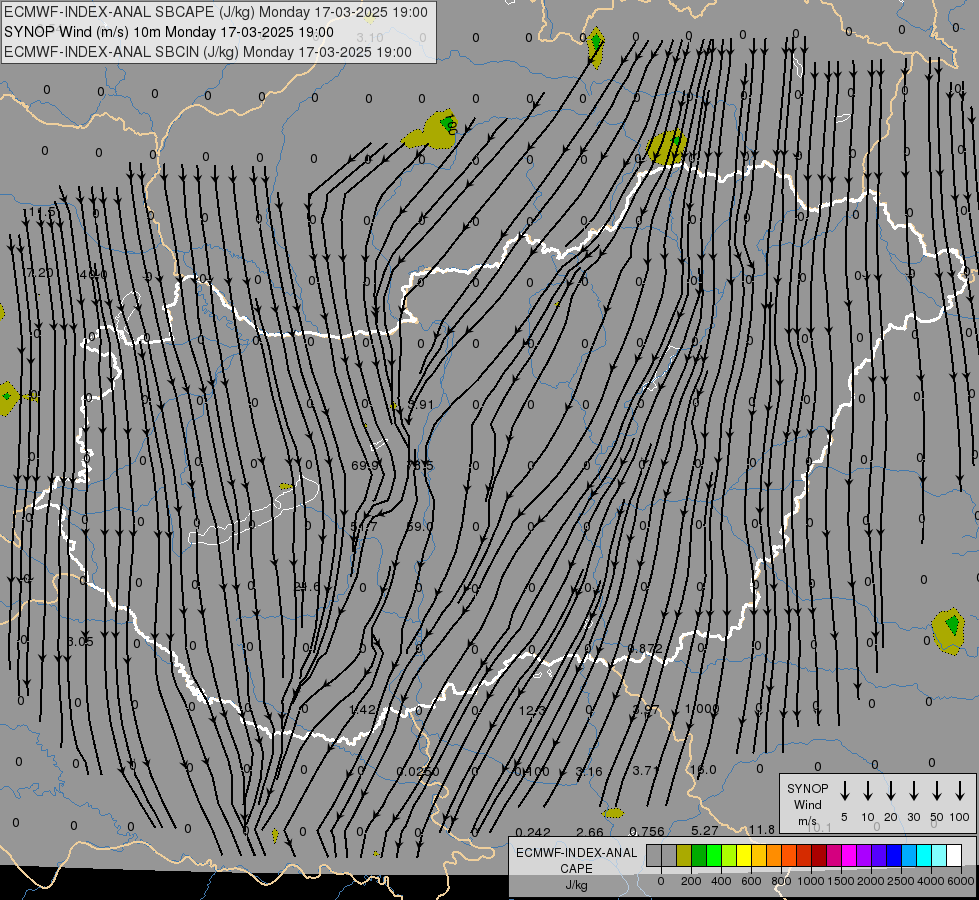Click the 'J/kg' unit label in the CAPE legend
This screenshot has width=979, height=900.
[576, 885]
